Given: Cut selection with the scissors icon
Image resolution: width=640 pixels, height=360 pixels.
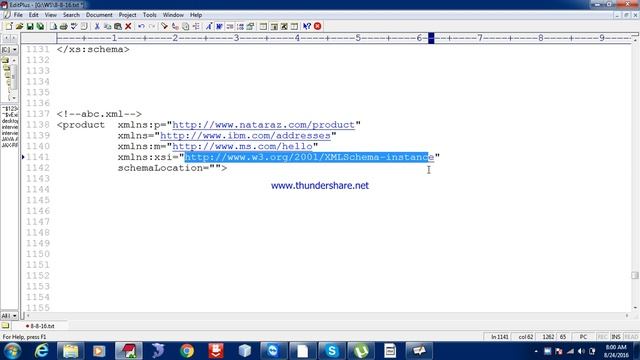Looking at the screenshot, I should pos(97,27).
